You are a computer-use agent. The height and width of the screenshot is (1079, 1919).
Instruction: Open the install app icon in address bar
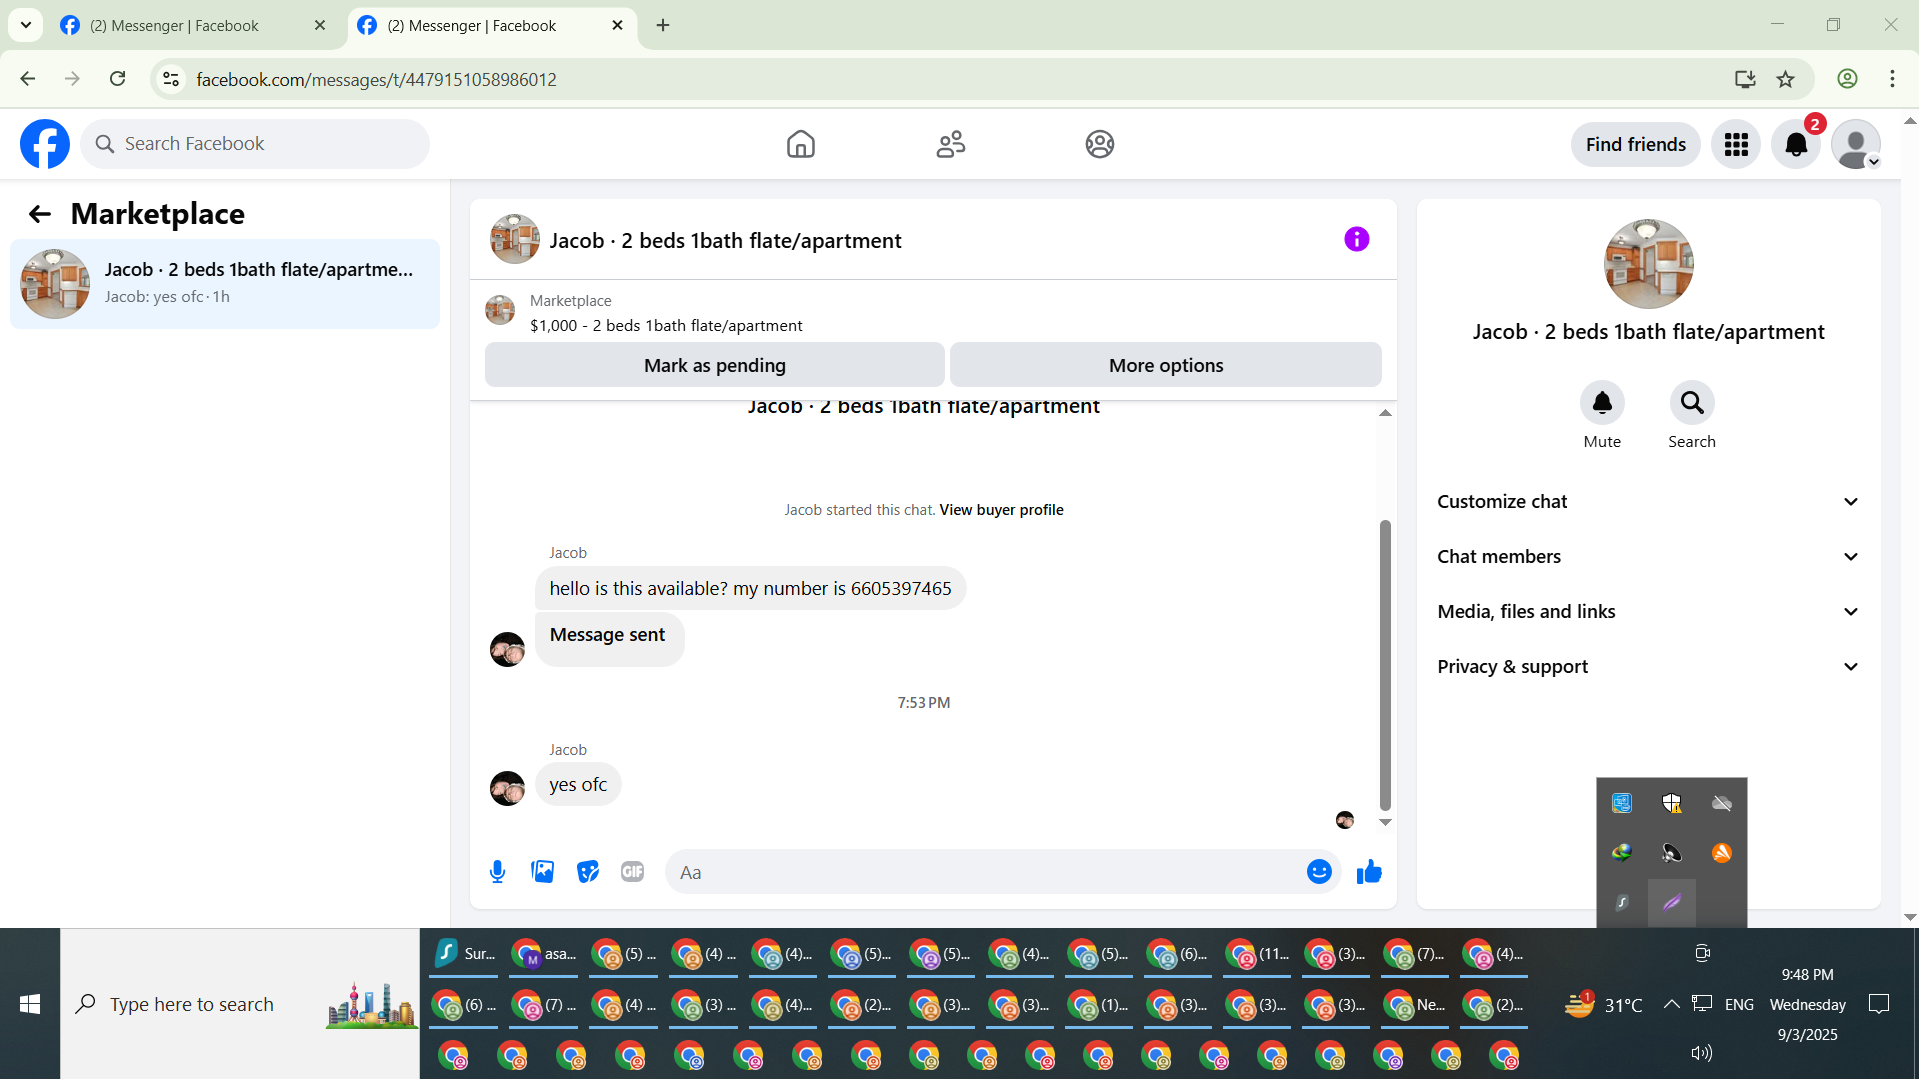(1745, 79)
